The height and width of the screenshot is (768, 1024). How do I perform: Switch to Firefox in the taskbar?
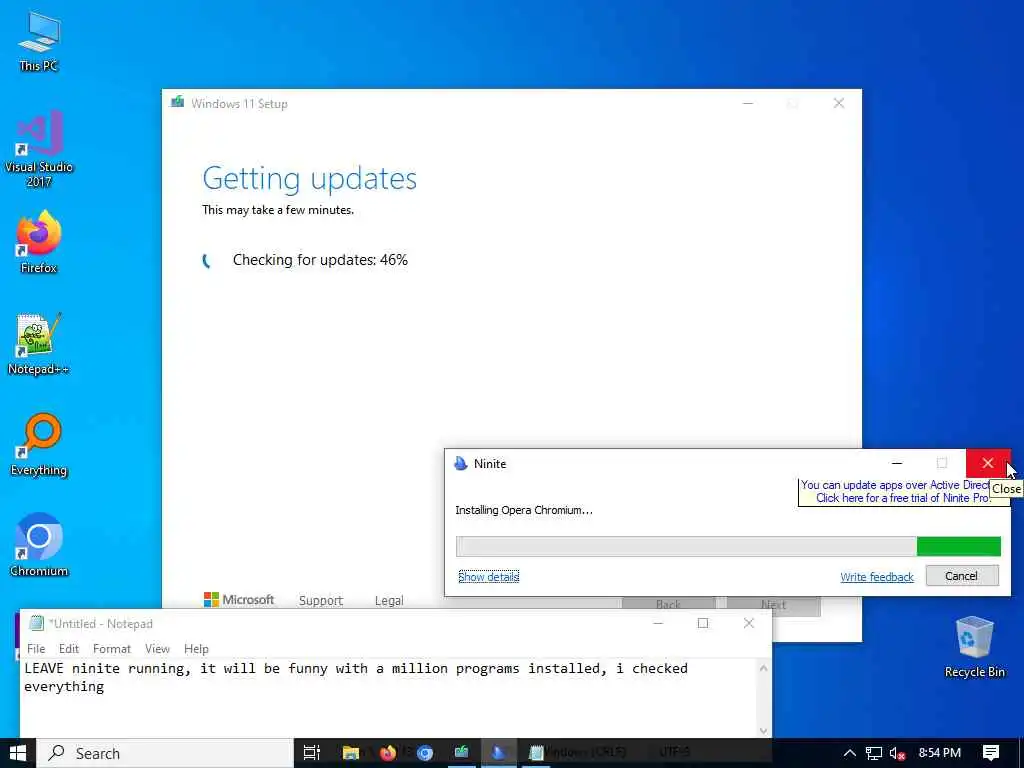(x=388, y=753)
